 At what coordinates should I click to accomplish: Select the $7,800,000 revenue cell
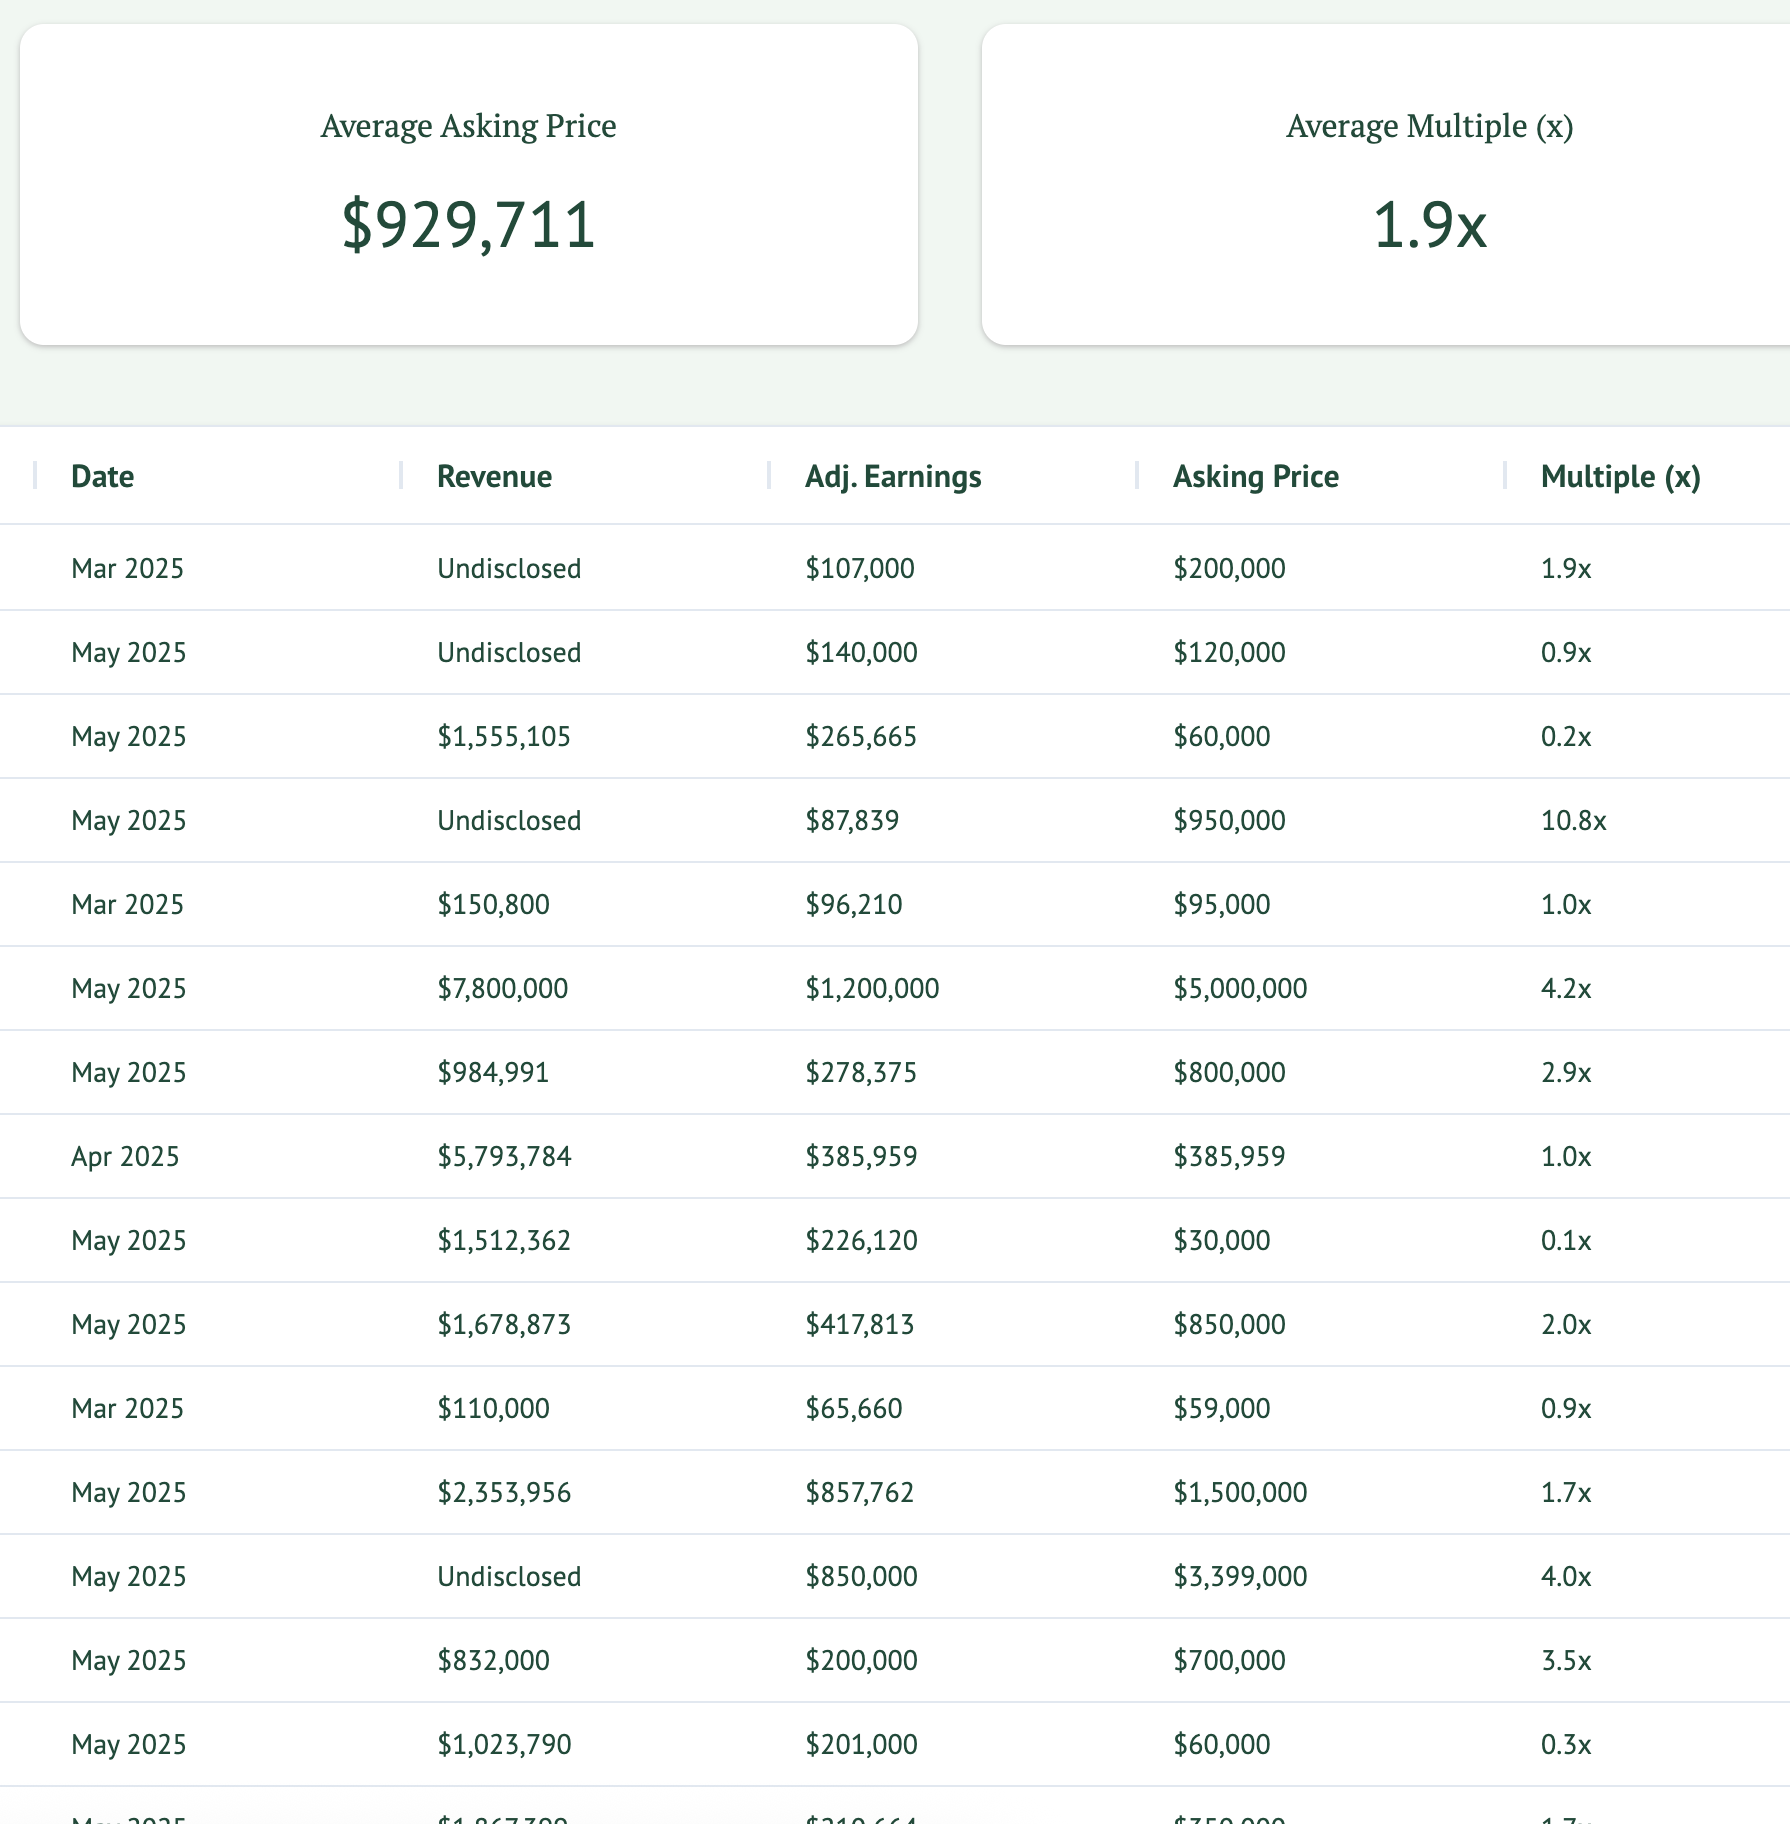pyautogui.click(x=502, y=988)
